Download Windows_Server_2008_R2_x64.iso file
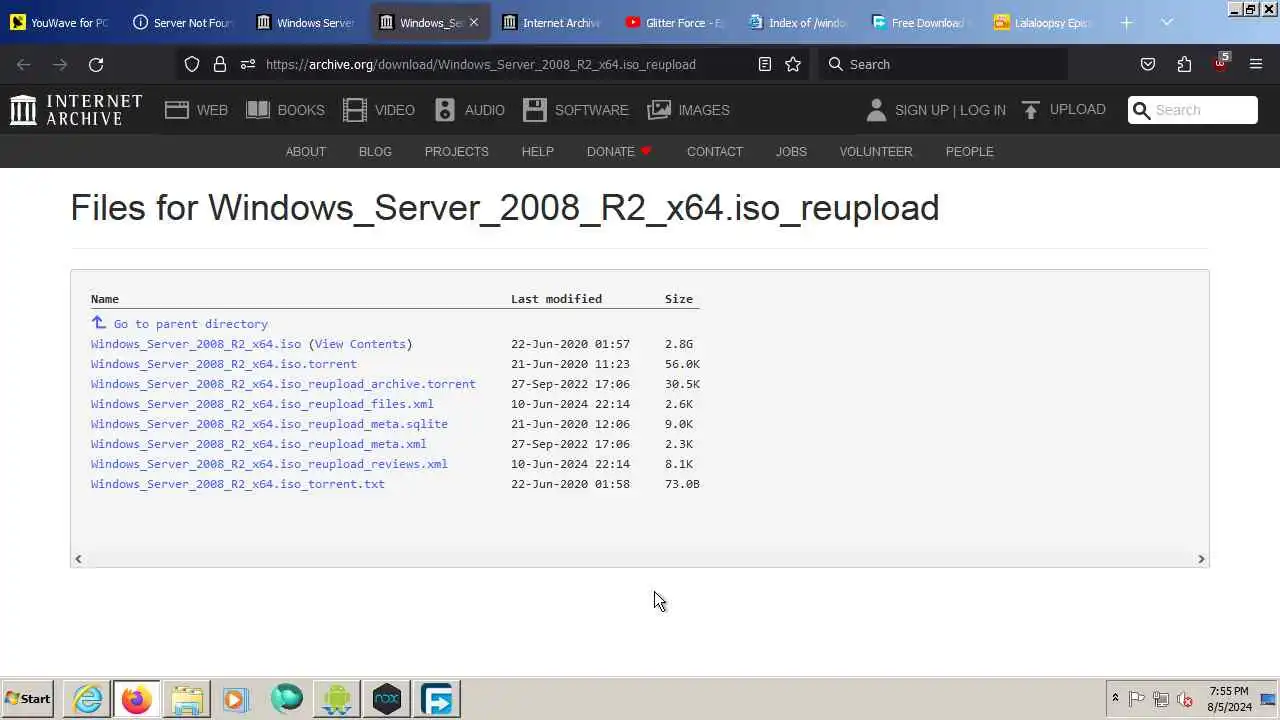1280x720 pixels. click(196, 344)
